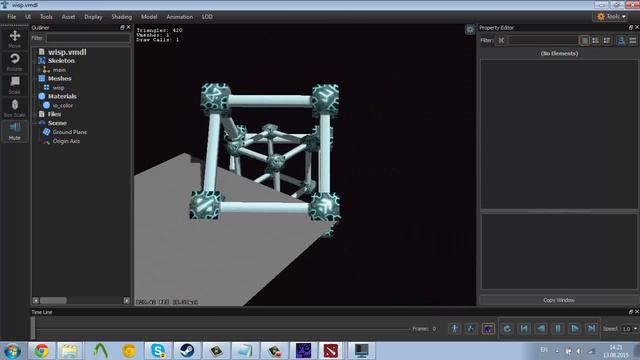Screen dimensions: 640x360
Task: Select the Files node in Outliner
Action: point(54,114)
